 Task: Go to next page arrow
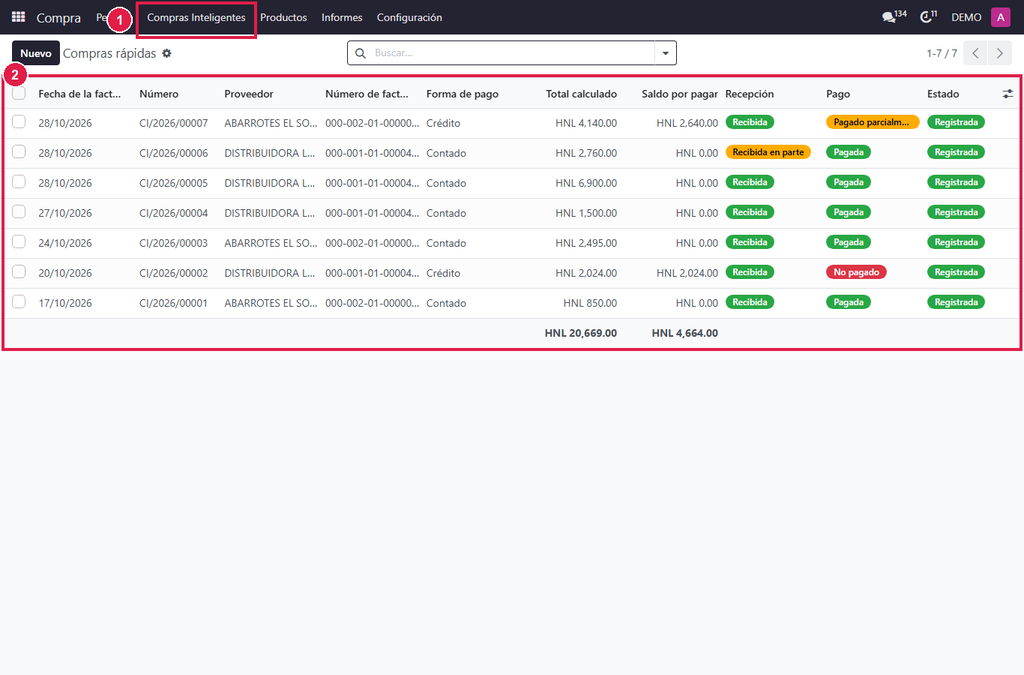[1000, 54]
